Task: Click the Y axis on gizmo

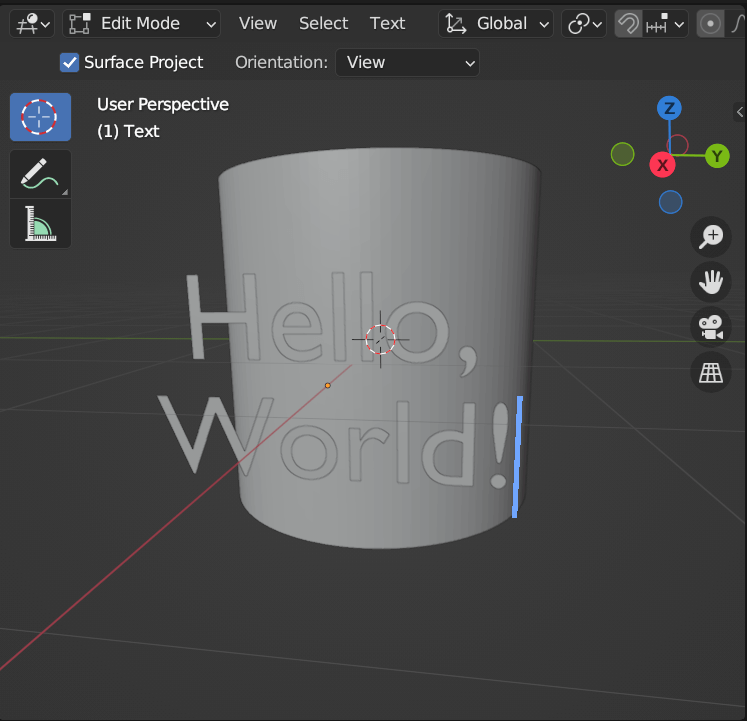Action: coord(717,156)
